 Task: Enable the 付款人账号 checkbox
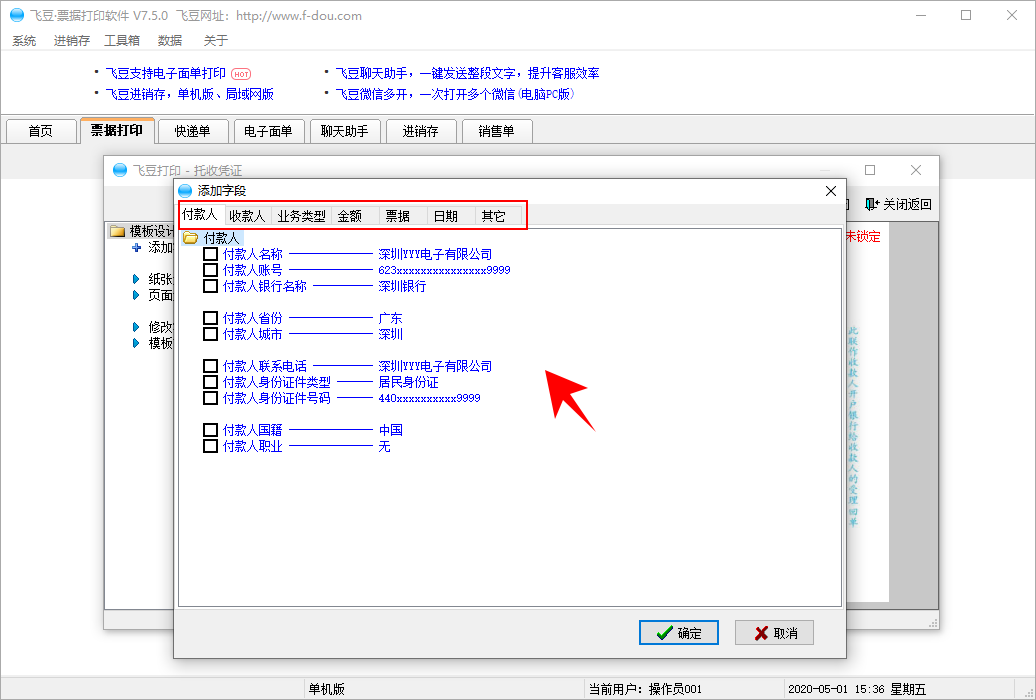pyautogui.click(x=210, y=270)
